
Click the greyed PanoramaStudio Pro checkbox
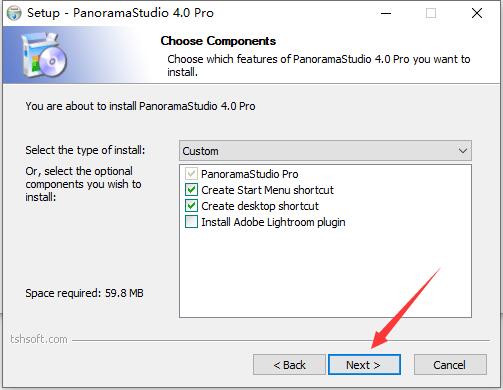(x=191, y=174)
